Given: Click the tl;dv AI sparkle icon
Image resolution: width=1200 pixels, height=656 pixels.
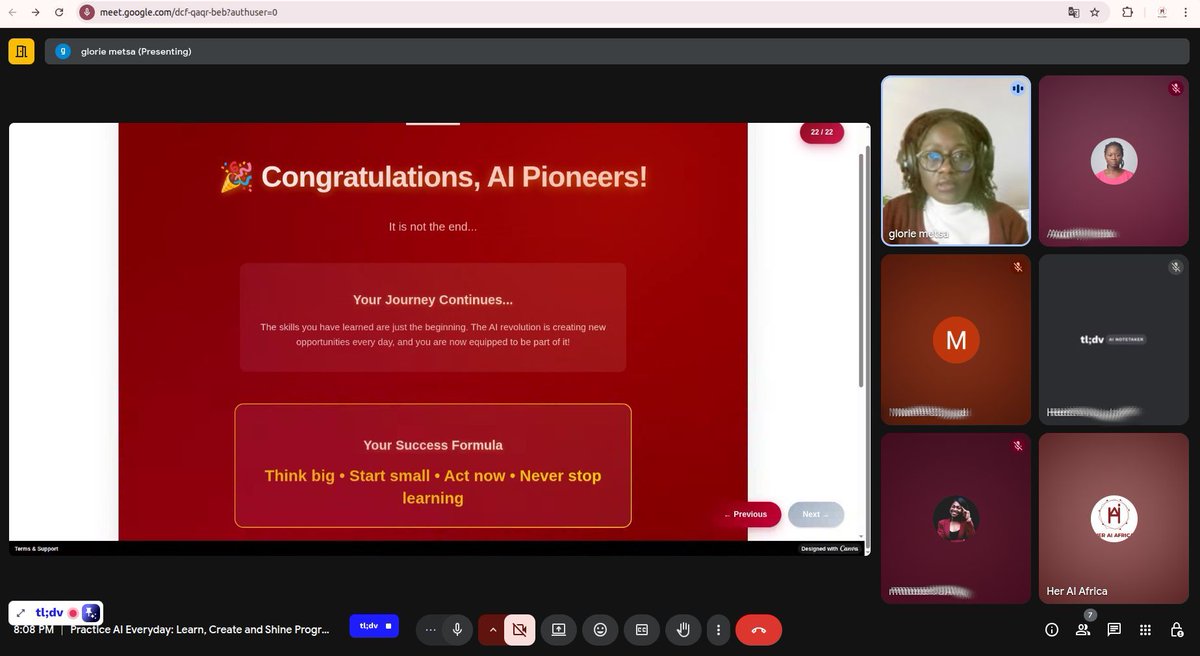Looking at the screenshot, I should click(90, 612).
